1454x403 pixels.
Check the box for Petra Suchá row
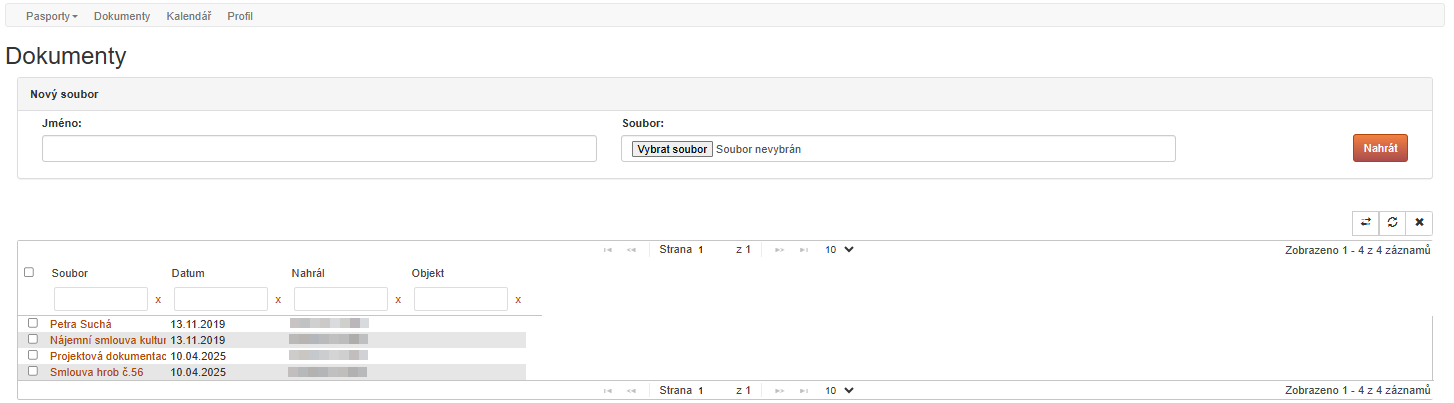pyautogui.click(x=33, y=323)
